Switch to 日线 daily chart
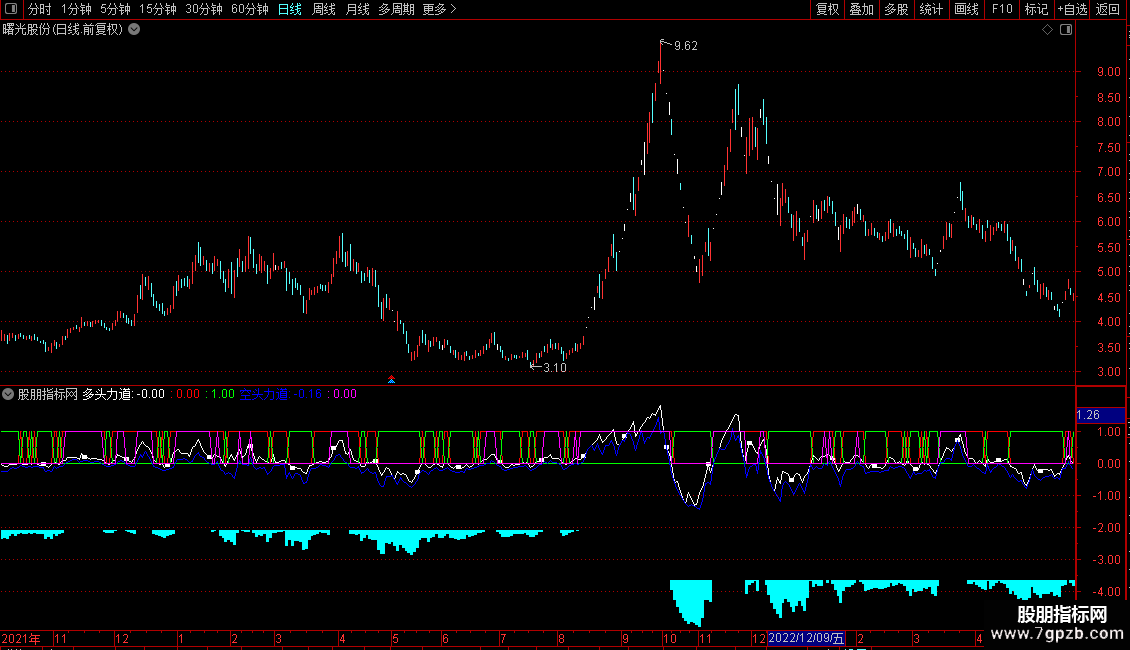The width and height of the screenshot is (1130, 650). [x=290, y=9]
